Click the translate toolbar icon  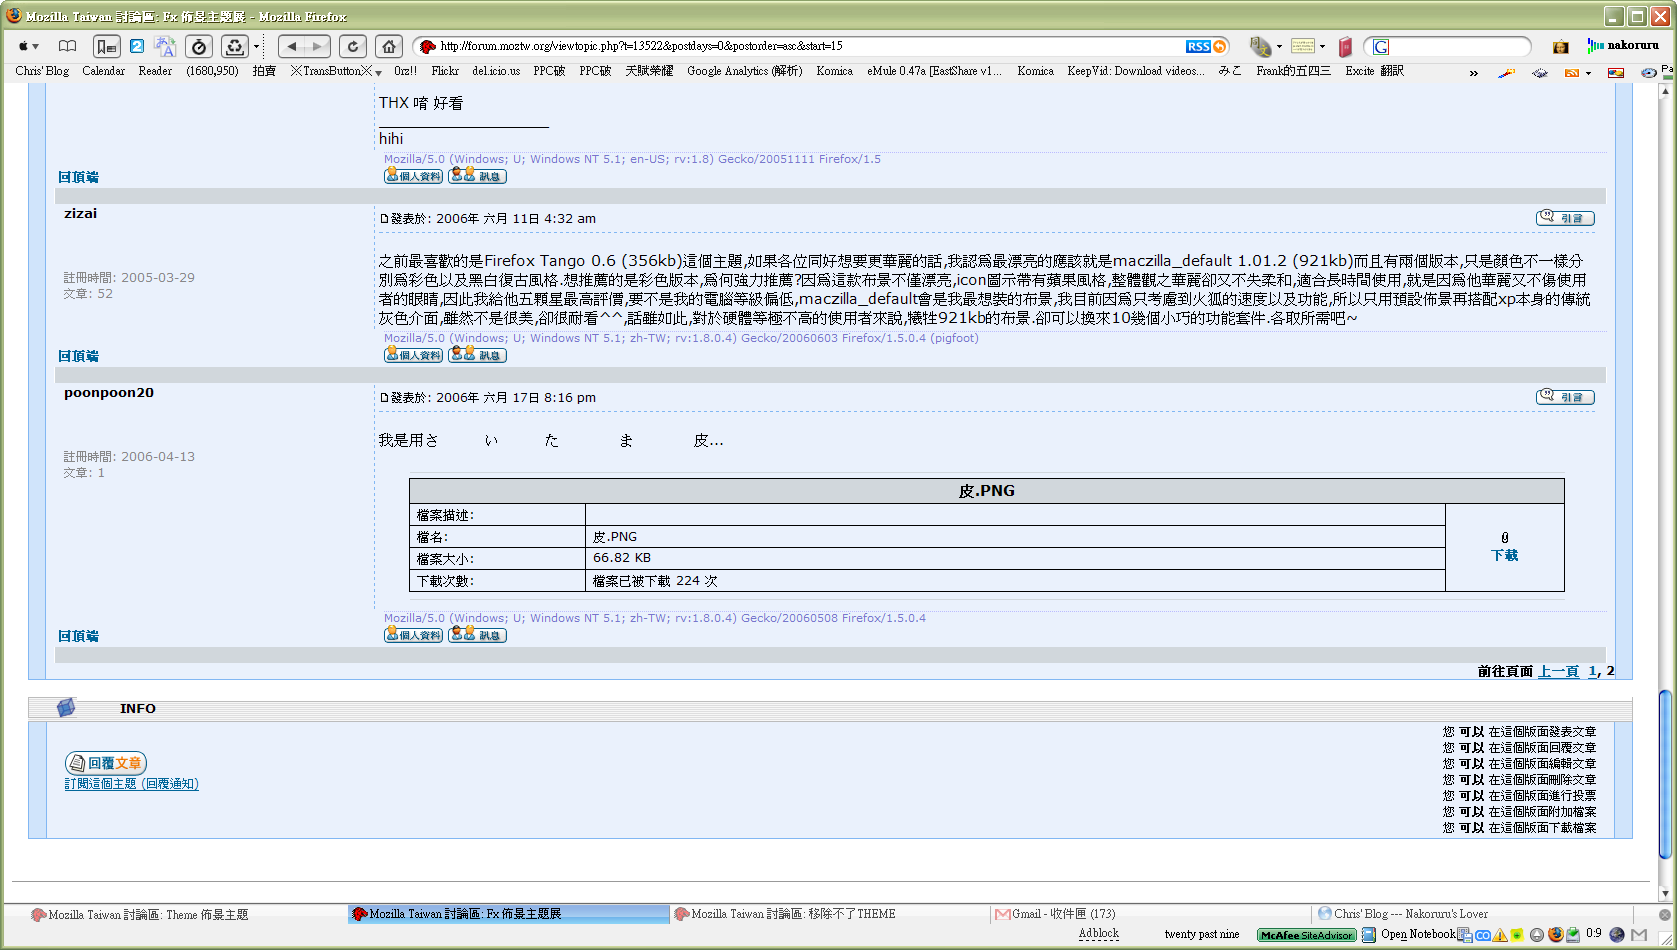coord(165,46)
